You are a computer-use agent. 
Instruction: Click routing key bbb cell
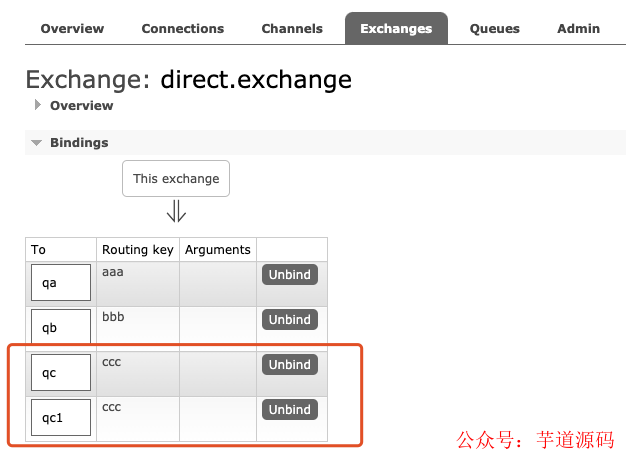pos(138,329)
